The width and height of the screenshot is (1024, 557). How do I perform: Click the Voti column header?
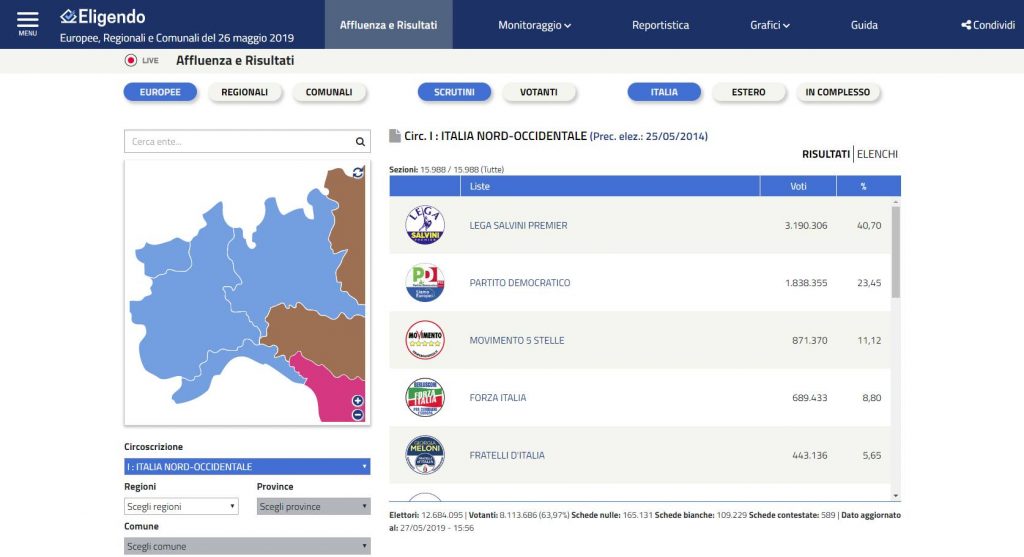click(x=798, y=186)
